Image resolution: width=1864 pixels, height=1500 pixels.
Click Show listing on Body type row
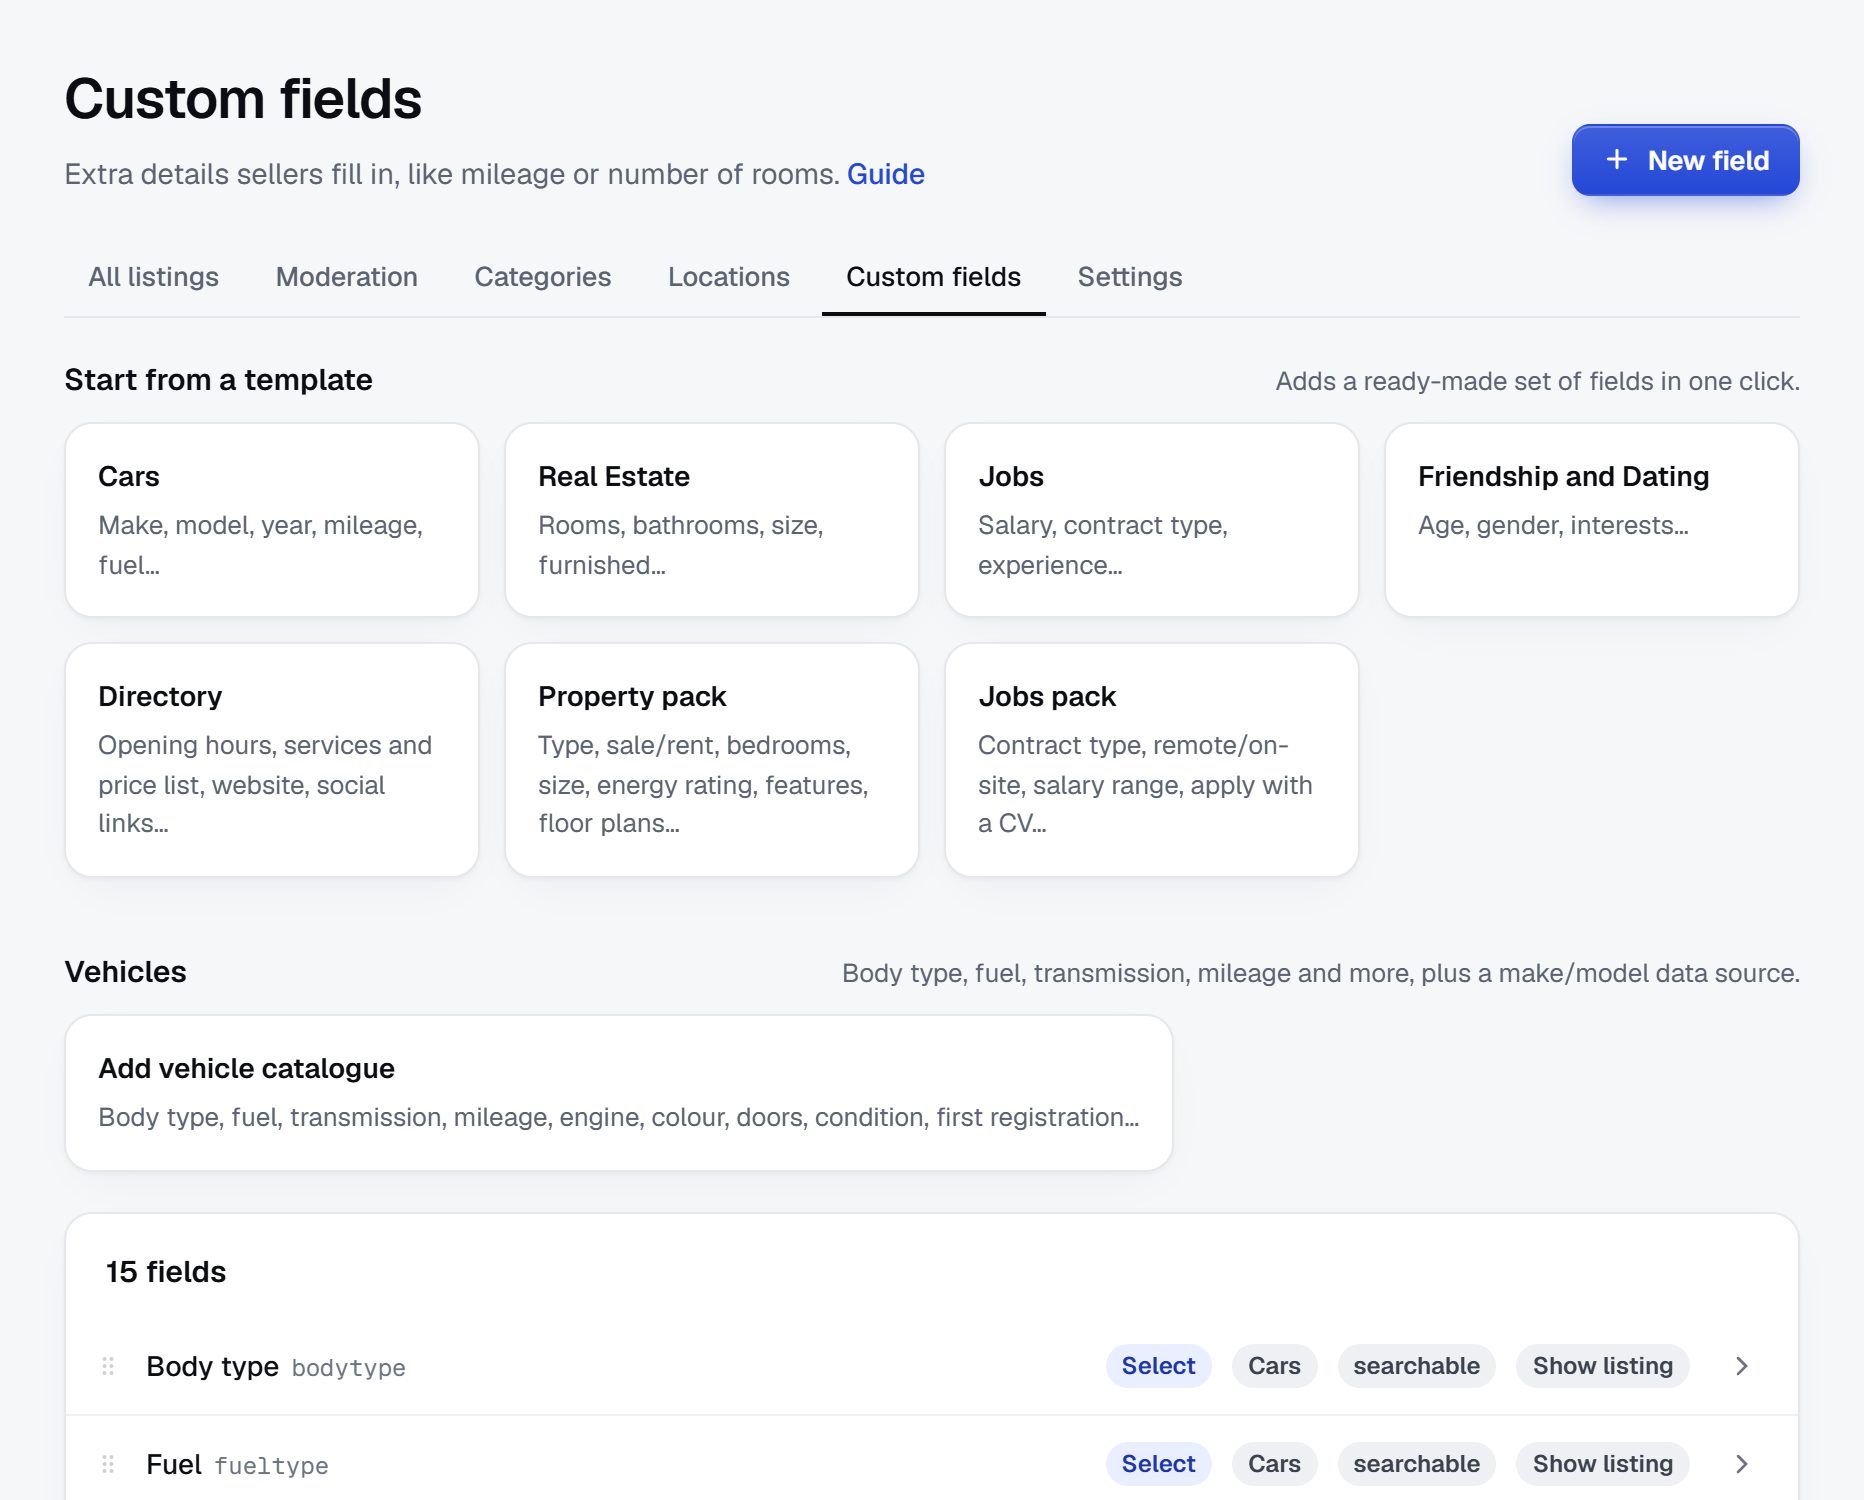coord(1603,1366)
